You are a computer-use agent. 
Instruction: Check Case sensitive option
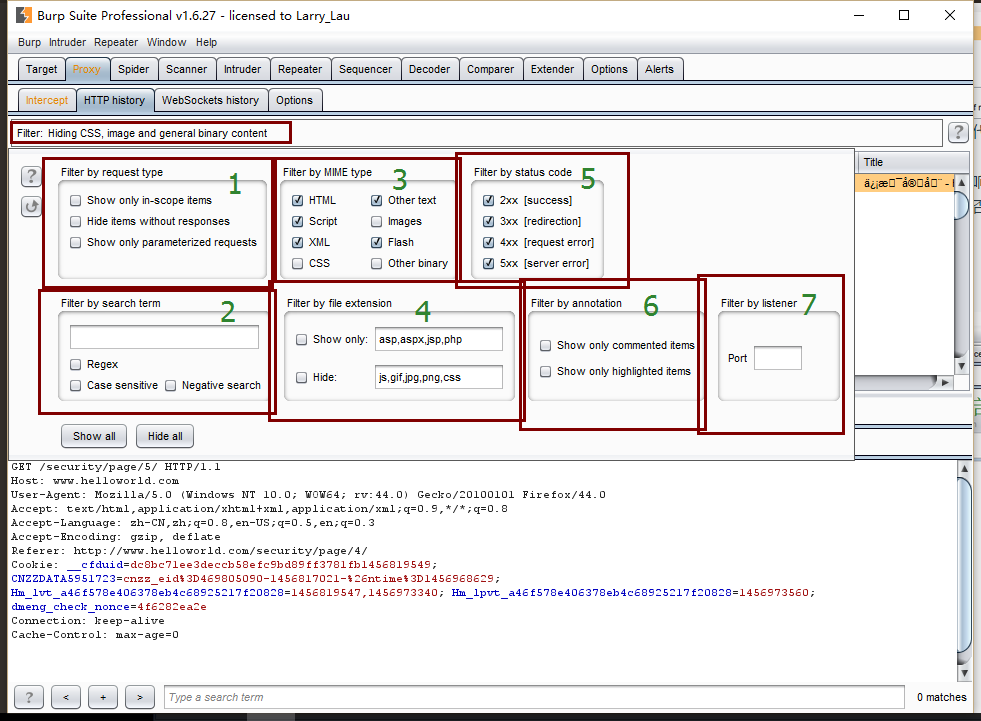(x=76, y=386)
